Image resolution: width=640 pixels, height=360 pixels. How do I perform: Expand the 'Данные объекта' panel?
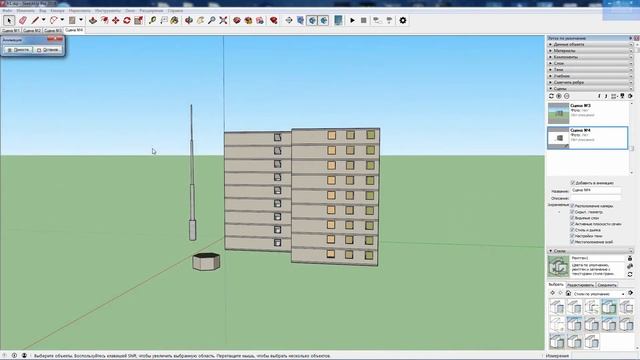click(590, 44)
